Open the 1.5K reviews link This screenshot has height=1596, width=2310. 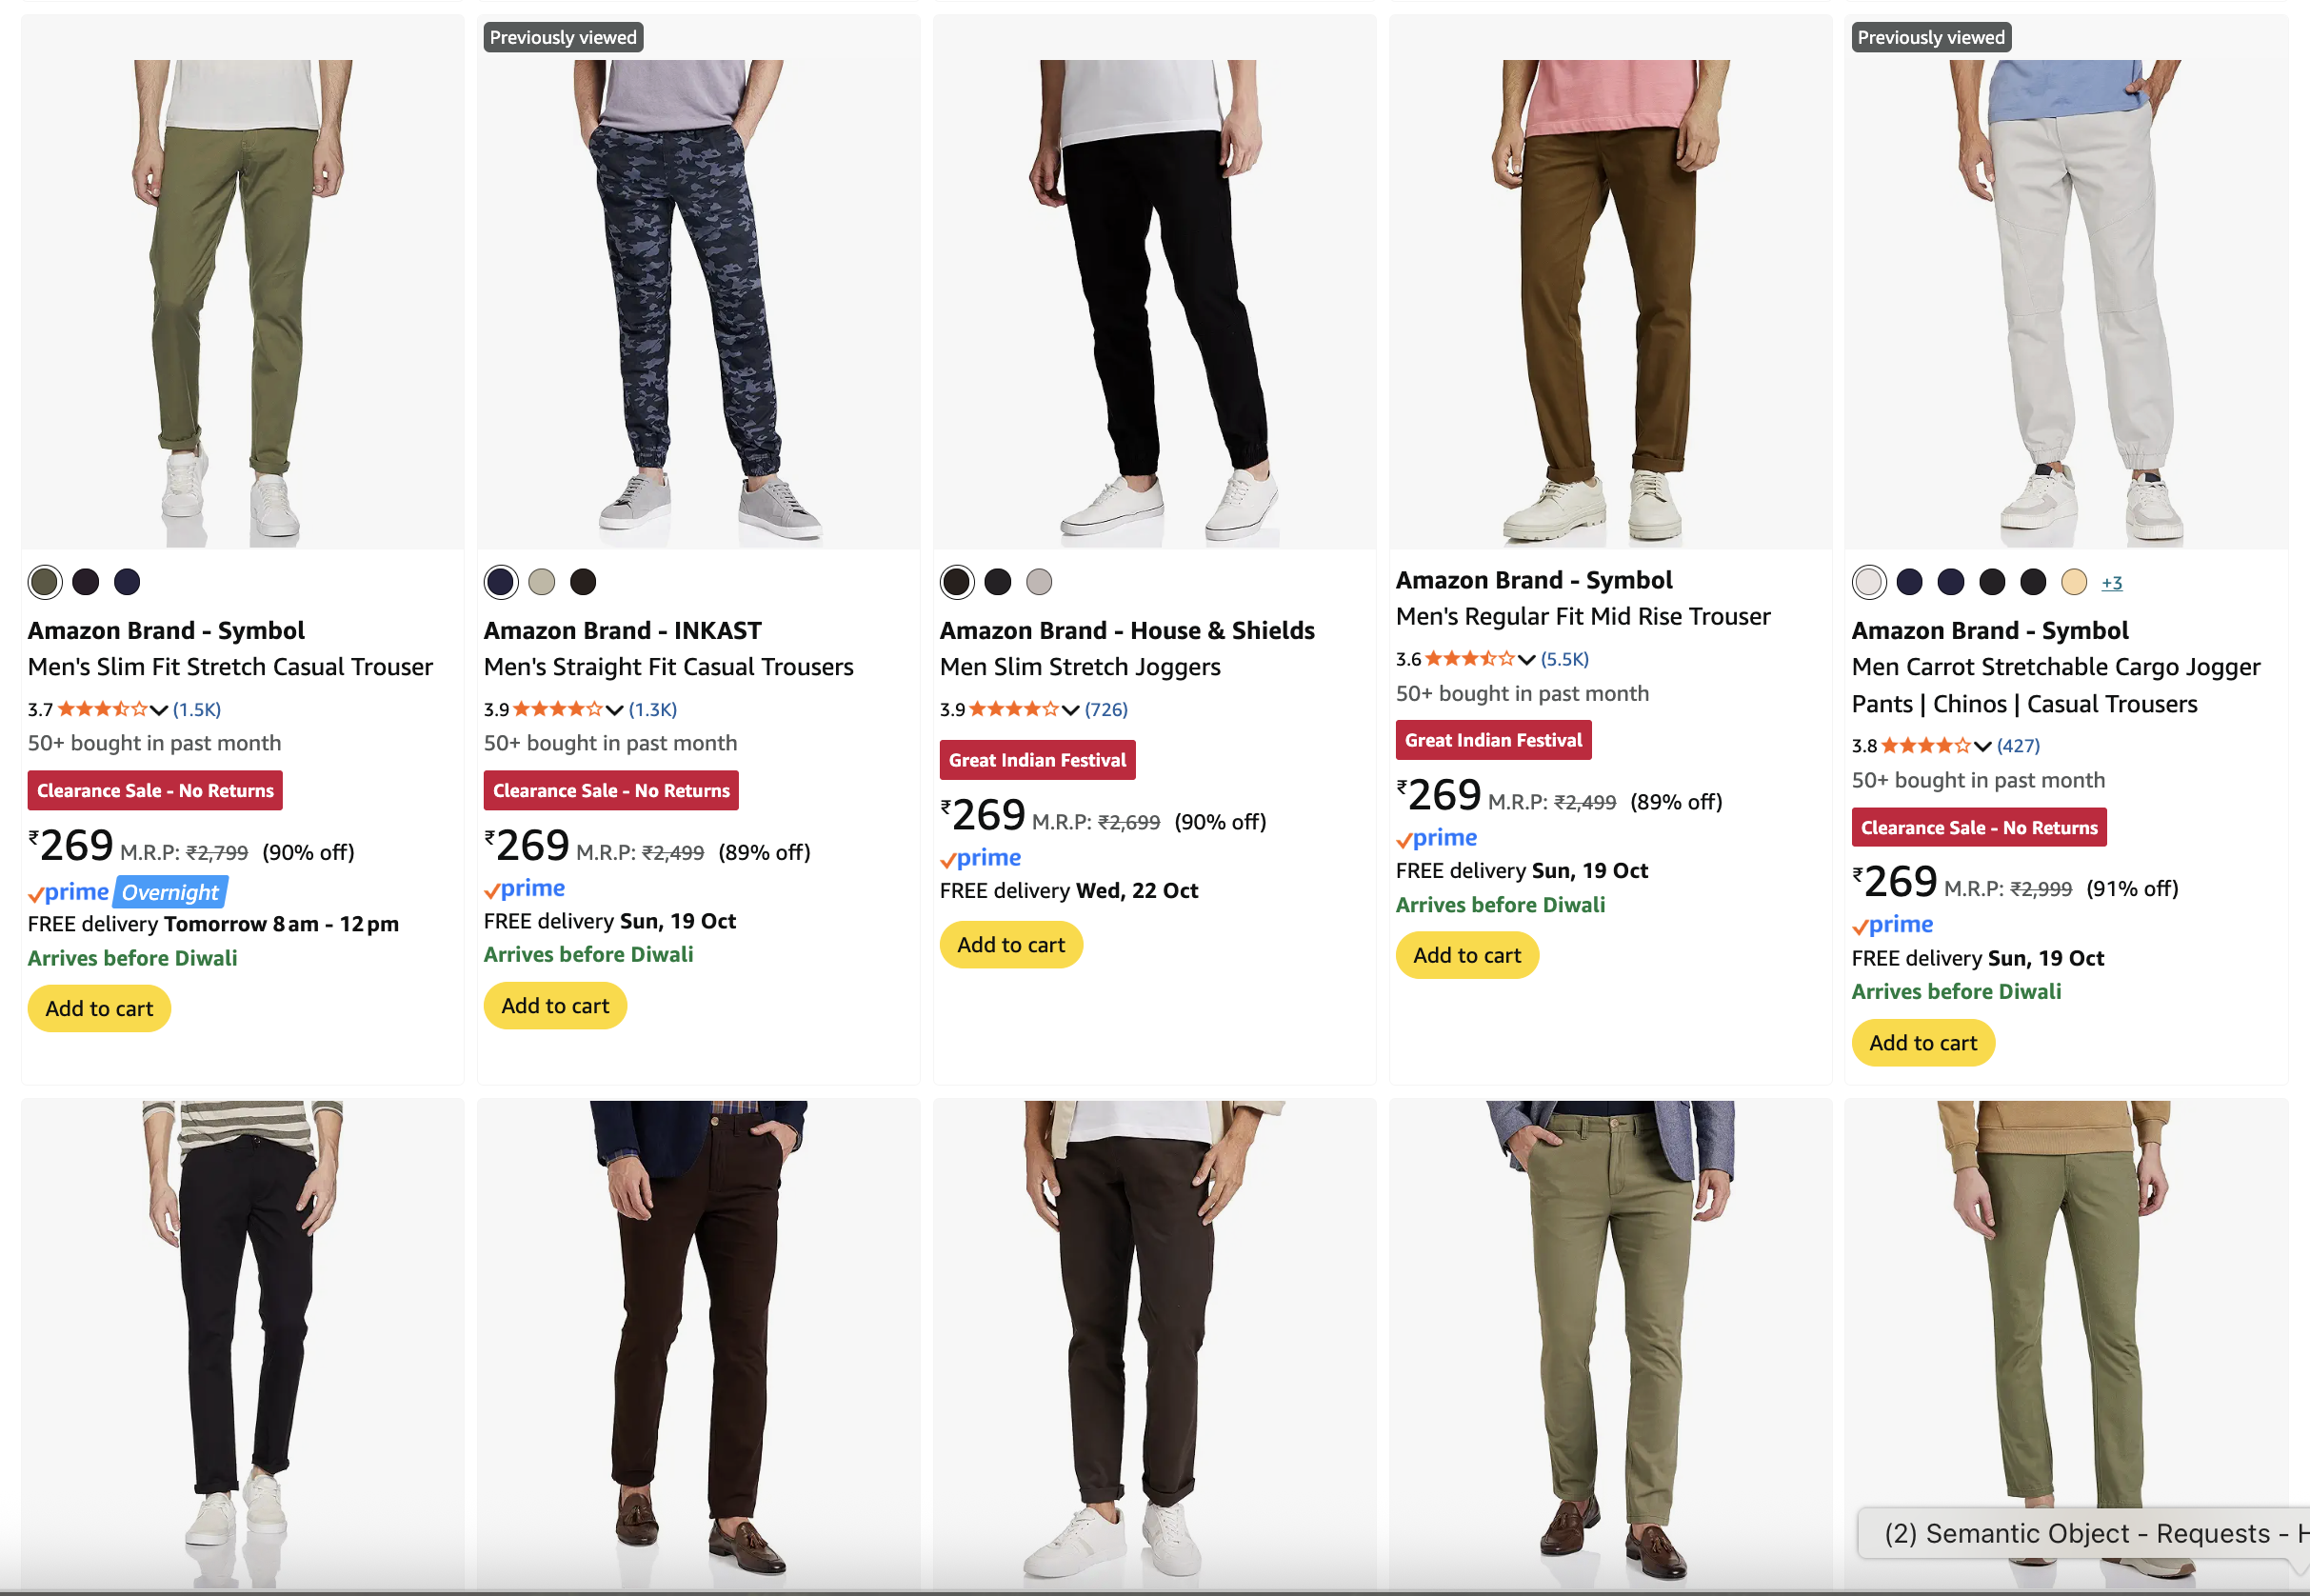197,710
